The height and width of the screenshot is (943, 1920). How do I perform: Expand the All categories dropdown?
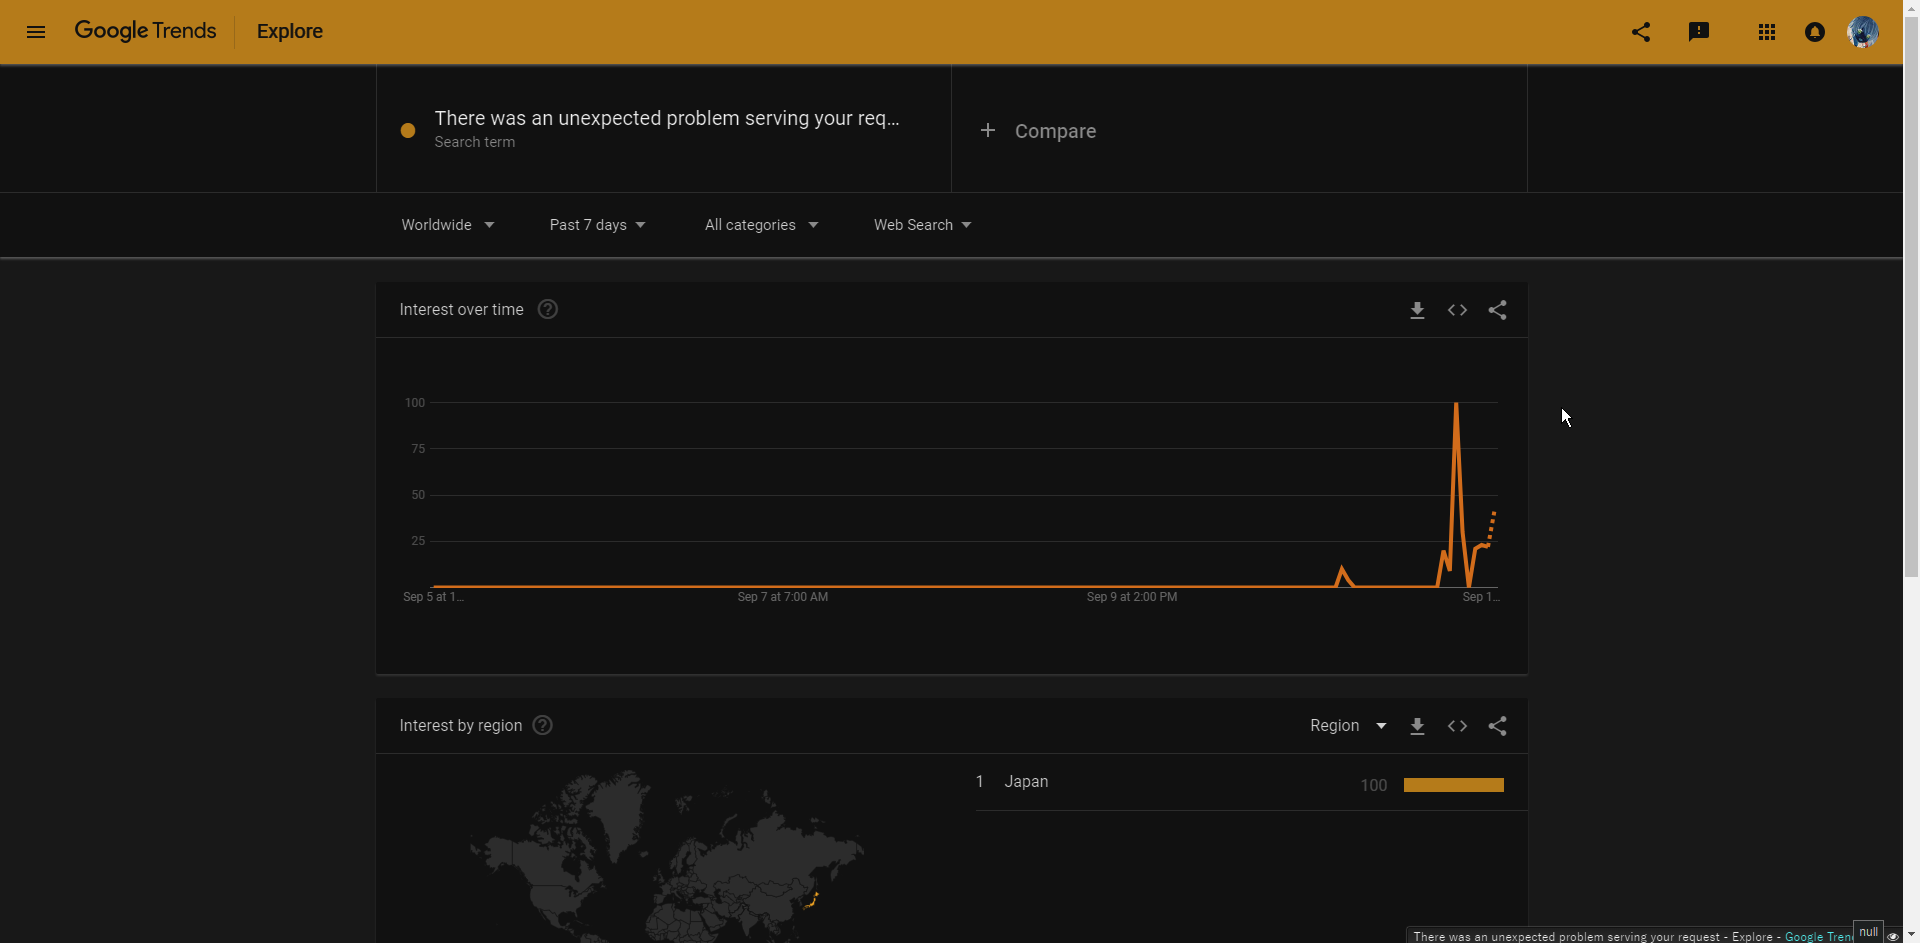tap(761, 225)
